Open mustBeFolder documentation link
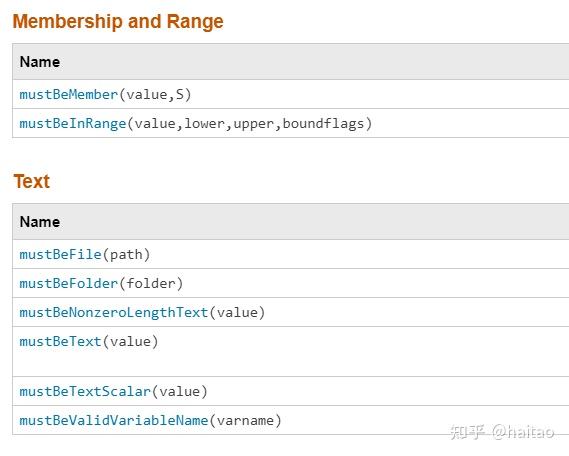Viewport: 569px width, 456px height. [x=69, y=284]
